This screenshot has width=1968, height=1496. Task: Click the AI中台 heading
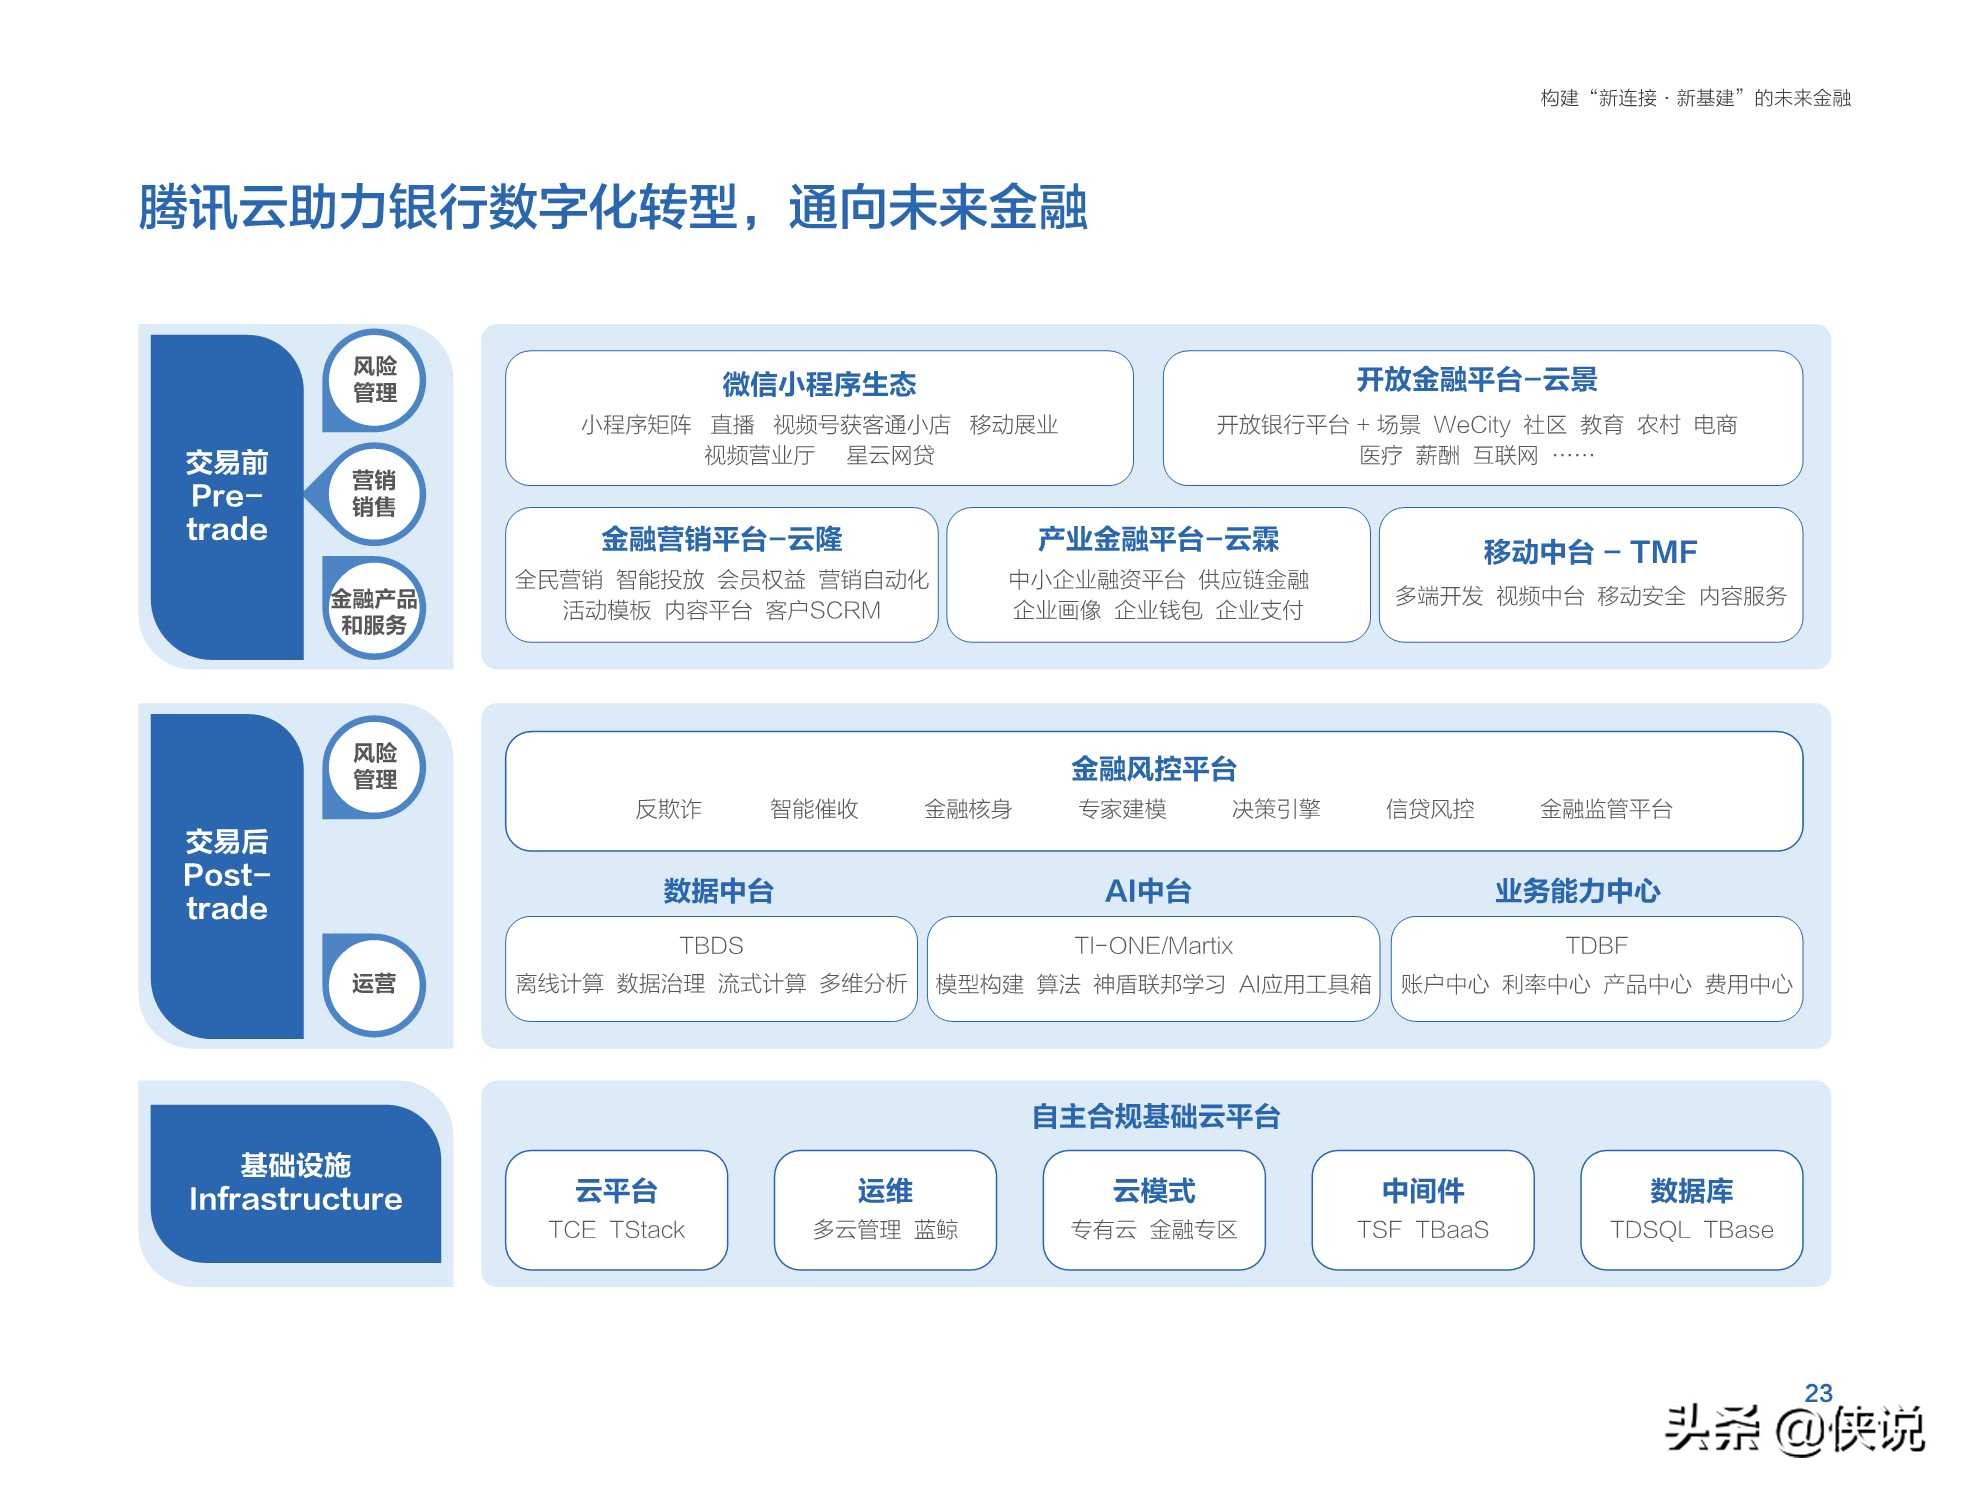point(1148,891)
